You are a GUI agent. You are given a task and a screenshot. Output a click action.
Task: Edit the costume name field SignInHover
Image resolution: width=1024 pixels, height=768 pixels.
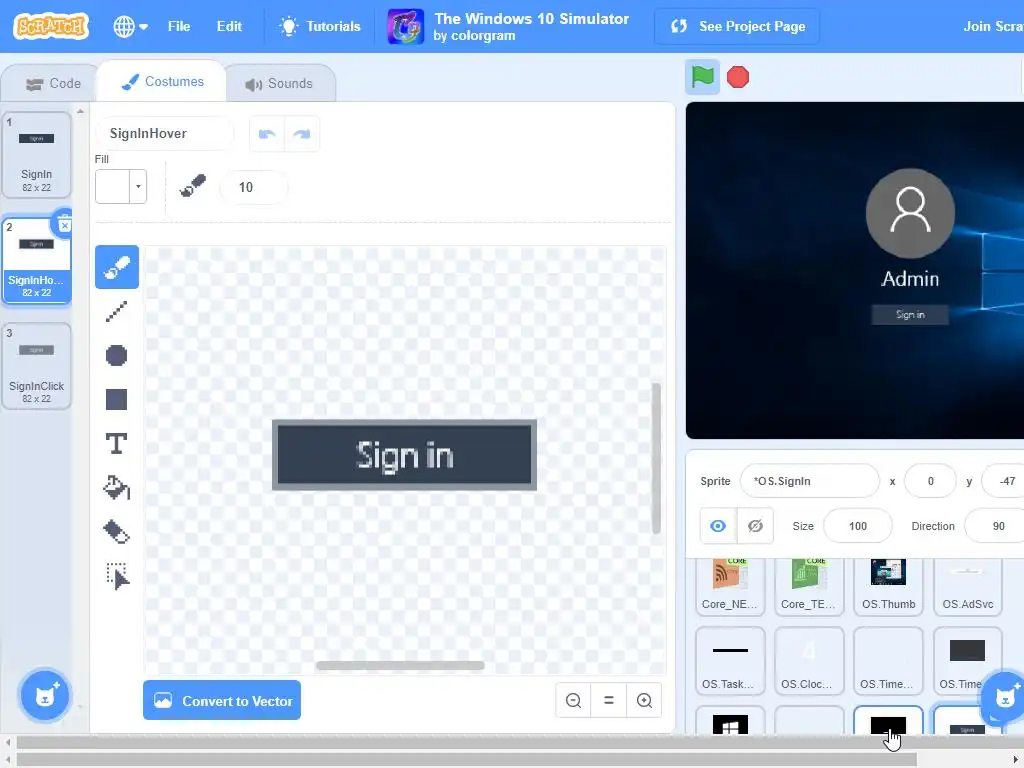pyautogui.click(x=165, y=134)
